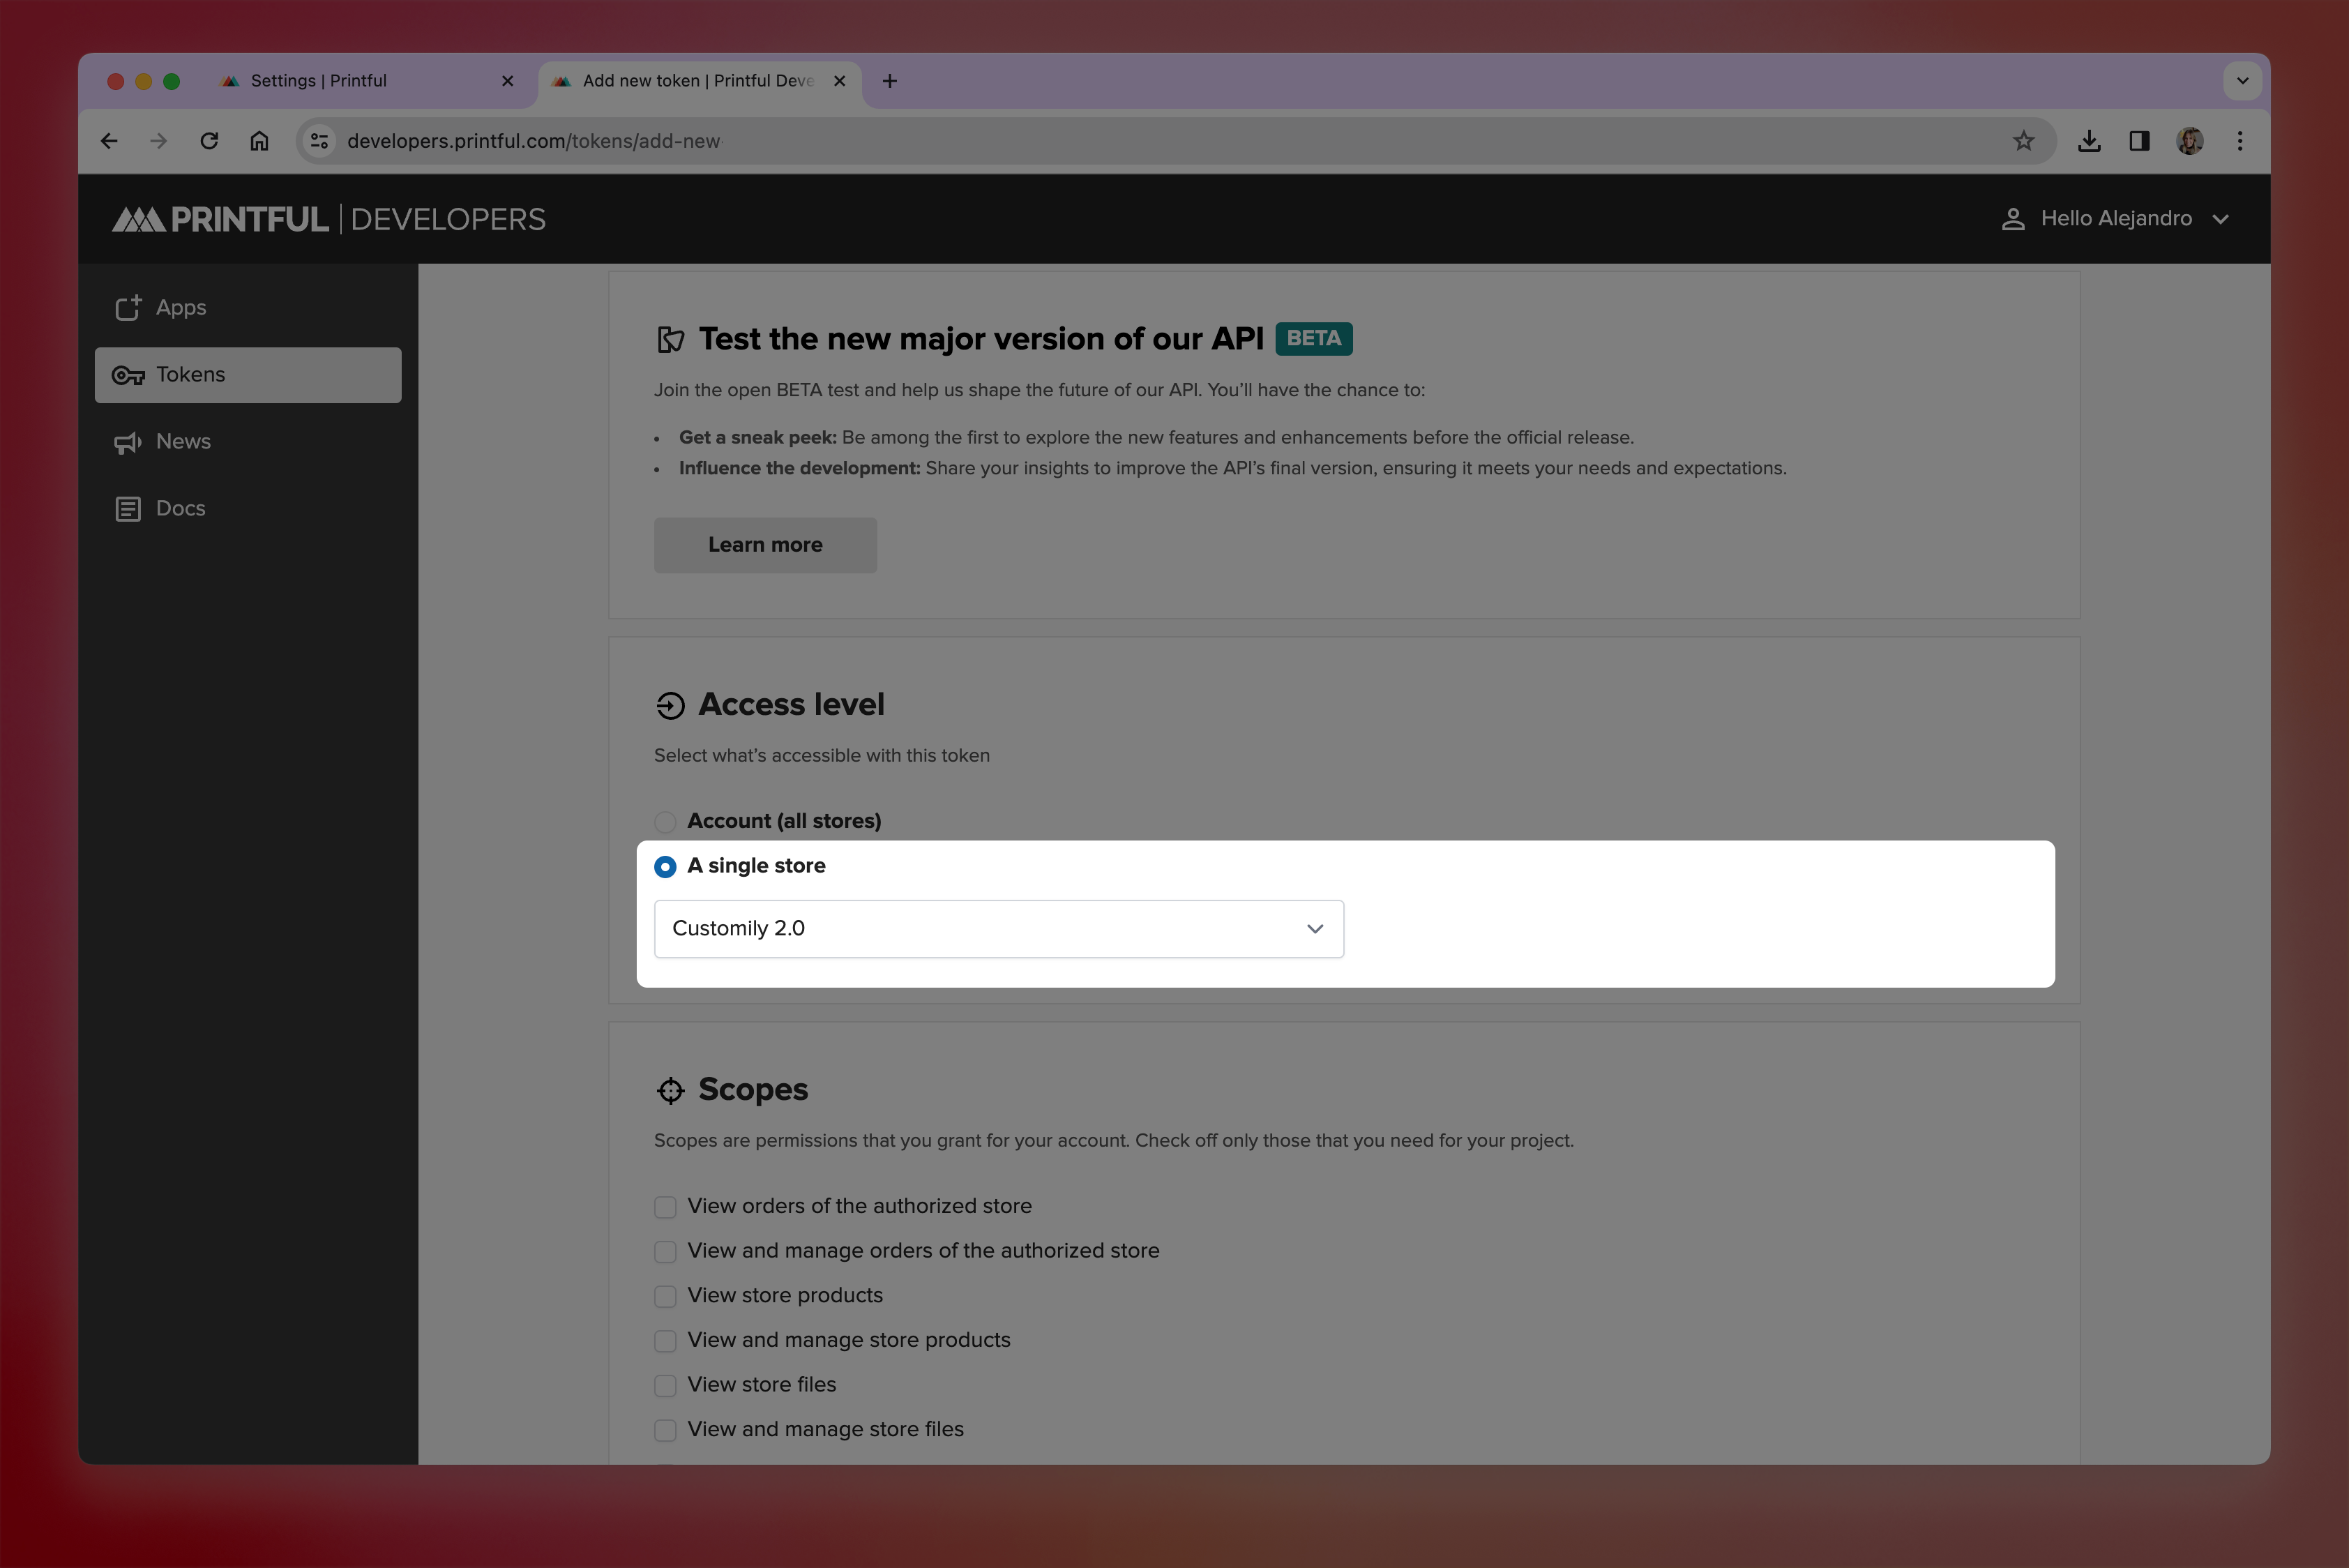Image resolution: width=2349 pixels, height=1568 pixels.
Task: Enable View and manage store products
Action: (x=665, y=1341)
